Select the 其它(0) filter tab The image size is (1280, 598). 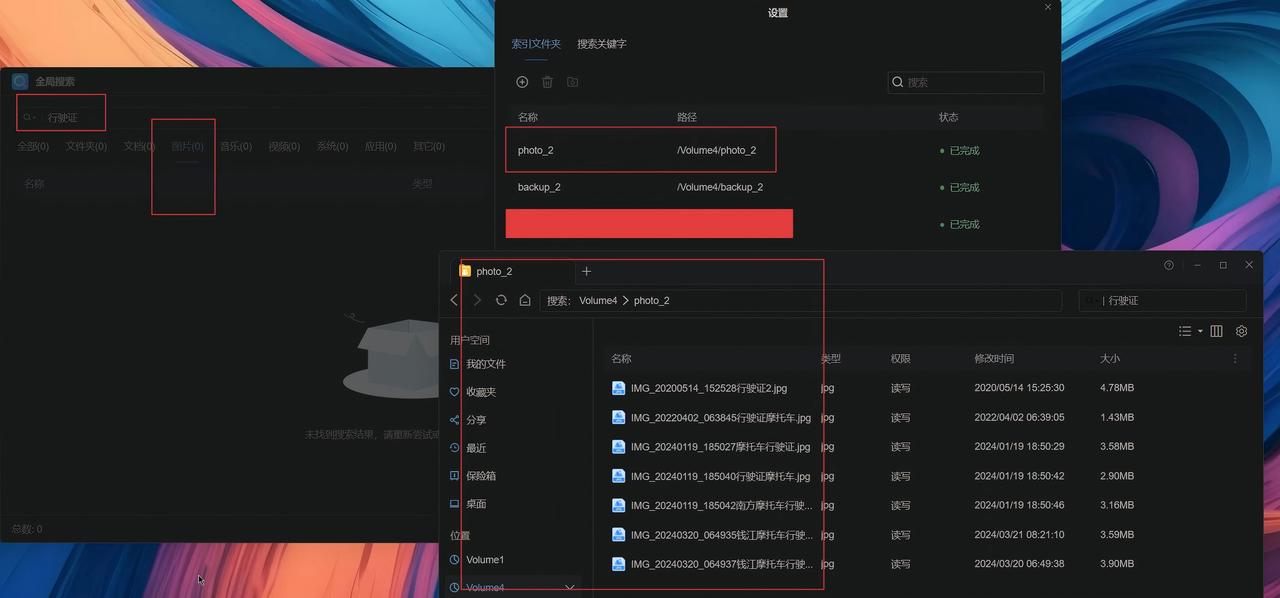[x=429, y=146]
